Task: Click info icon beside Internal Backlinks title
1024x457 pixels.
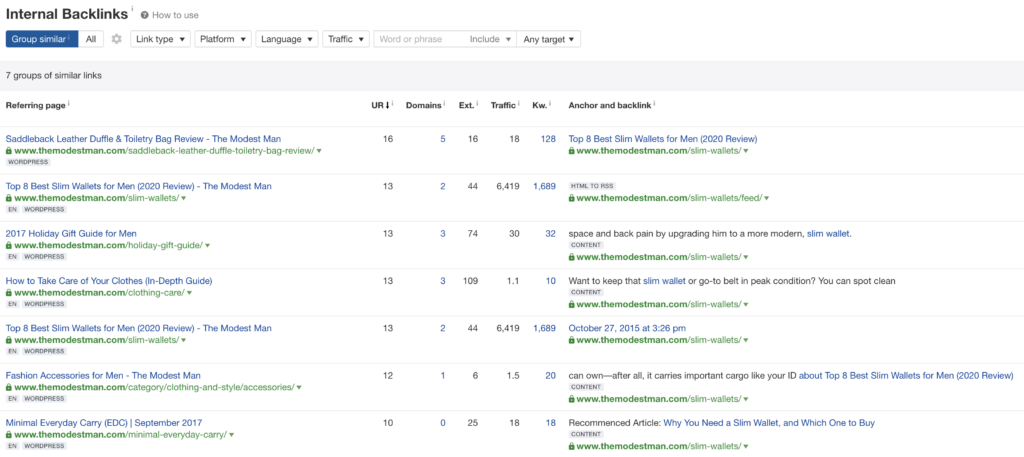Action: click(x=132, y=9)
